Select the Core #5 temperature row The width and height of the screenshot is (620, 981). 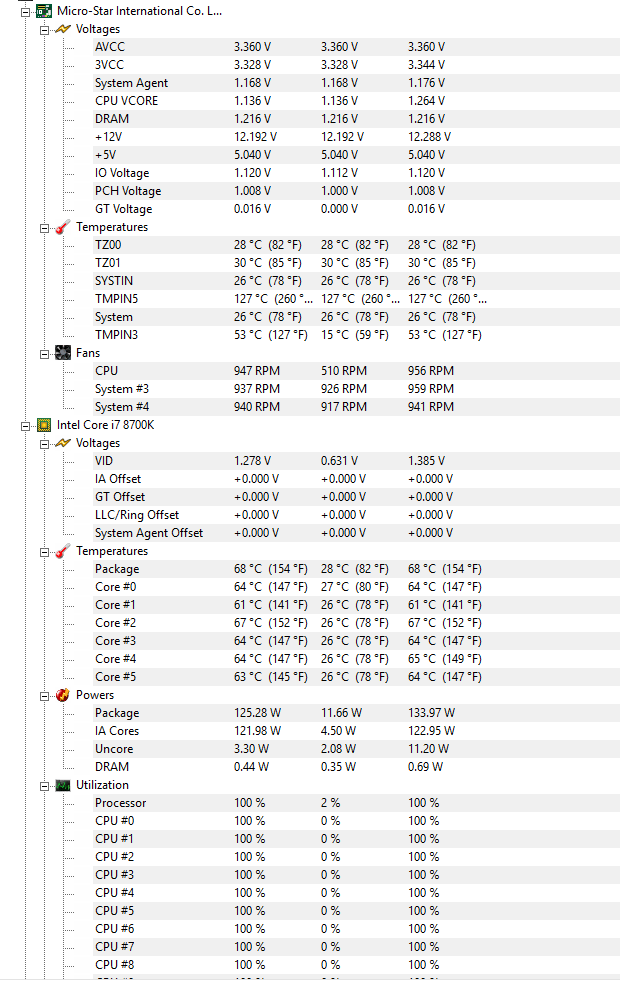click(x=357, y=678)
